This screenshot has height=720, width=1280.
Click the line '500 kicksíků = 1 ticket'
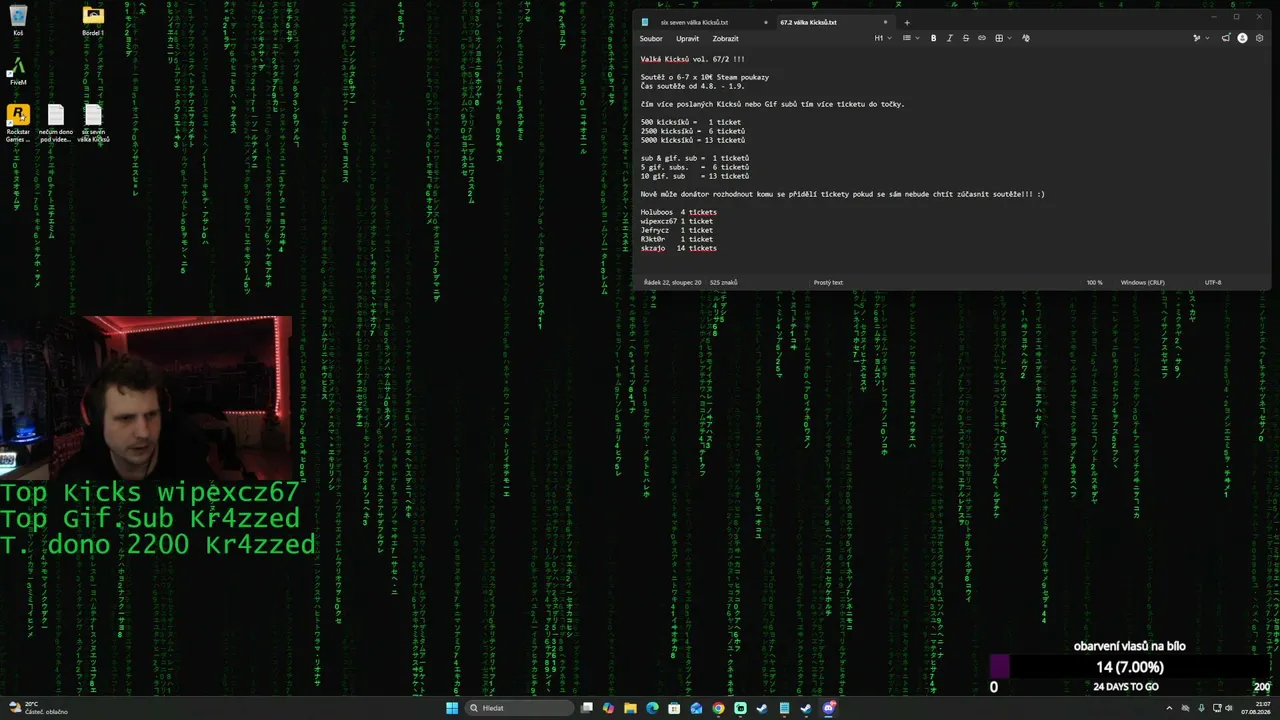[691, 122]
